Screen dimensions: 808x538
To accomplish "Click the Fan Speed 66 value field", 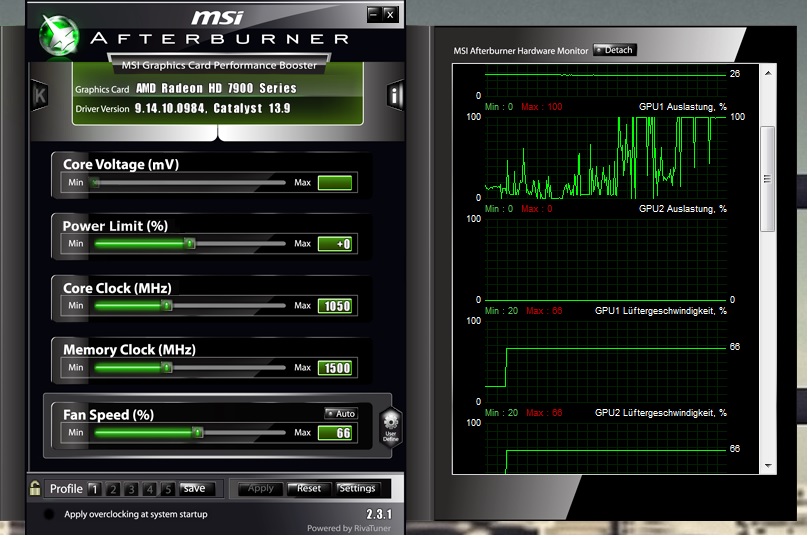I will point(335,432).
